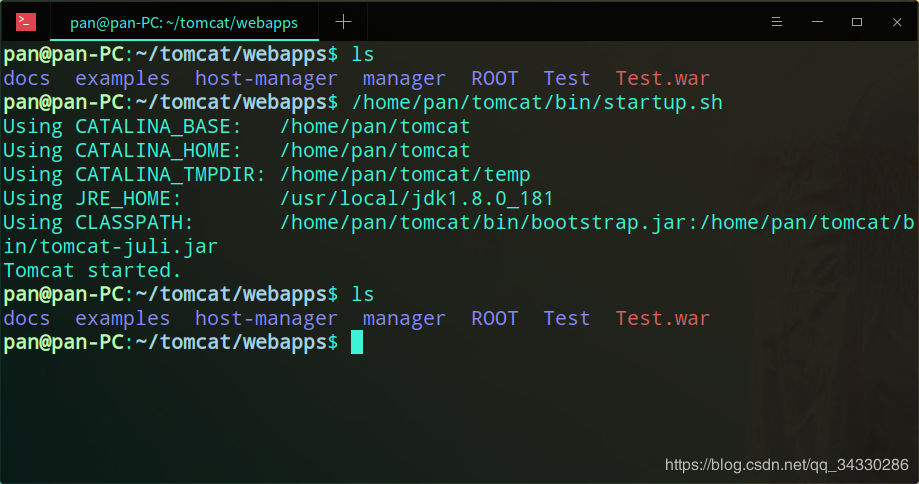
Task: Click the blog.csdn.net watermark link
Action: point(786,465)
